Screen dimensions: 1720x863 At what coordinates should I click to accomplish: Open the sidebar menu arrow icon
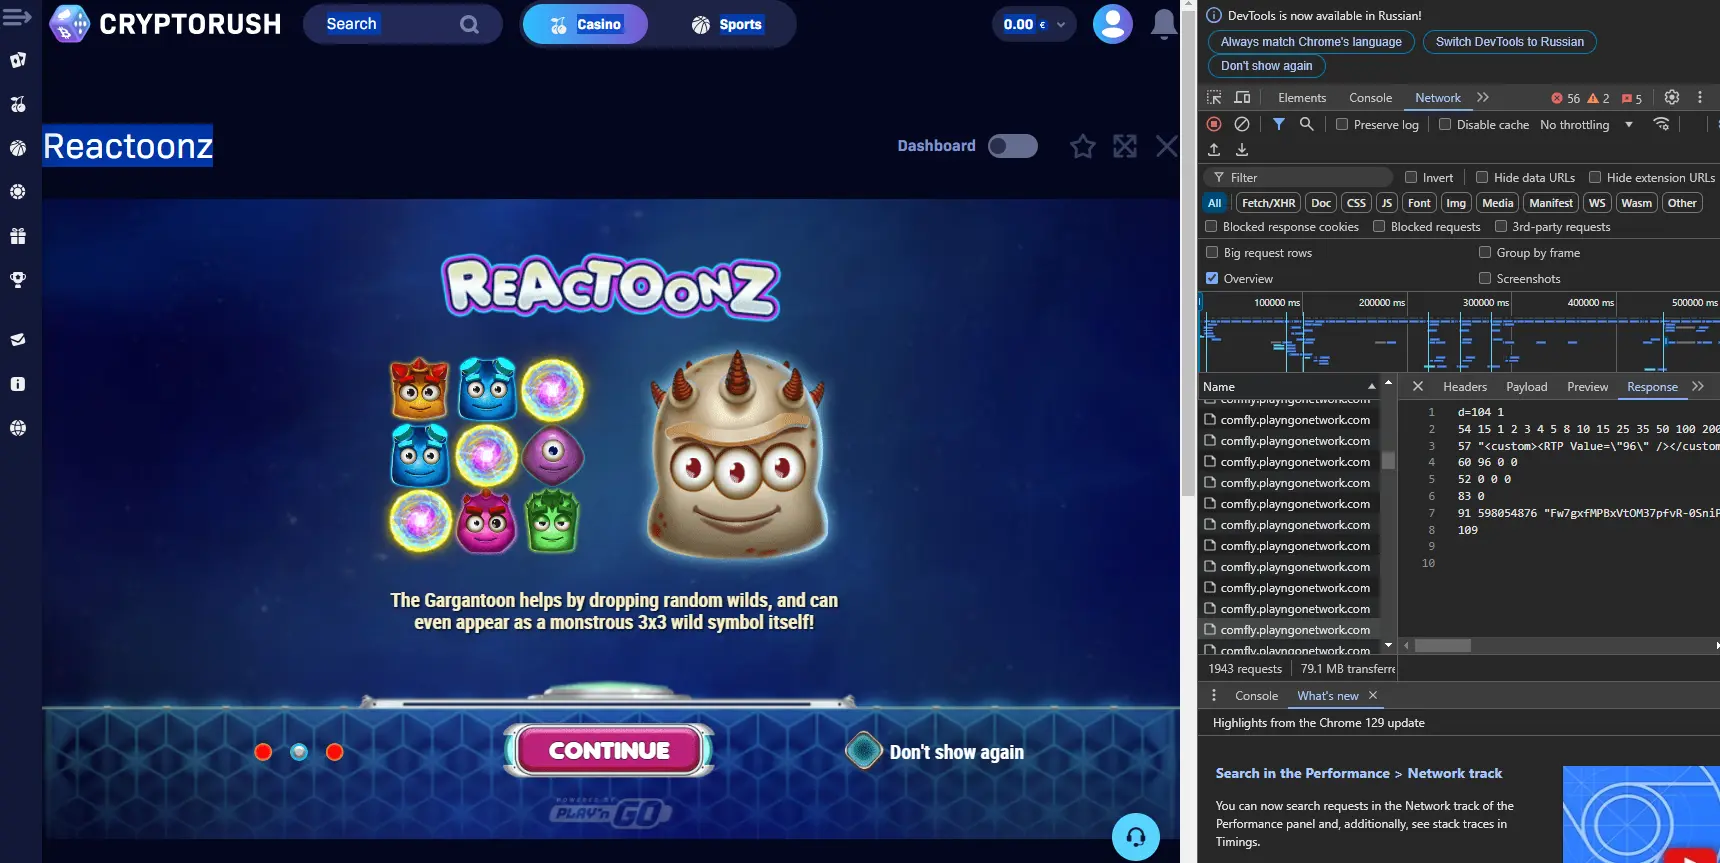coord(17,17)
